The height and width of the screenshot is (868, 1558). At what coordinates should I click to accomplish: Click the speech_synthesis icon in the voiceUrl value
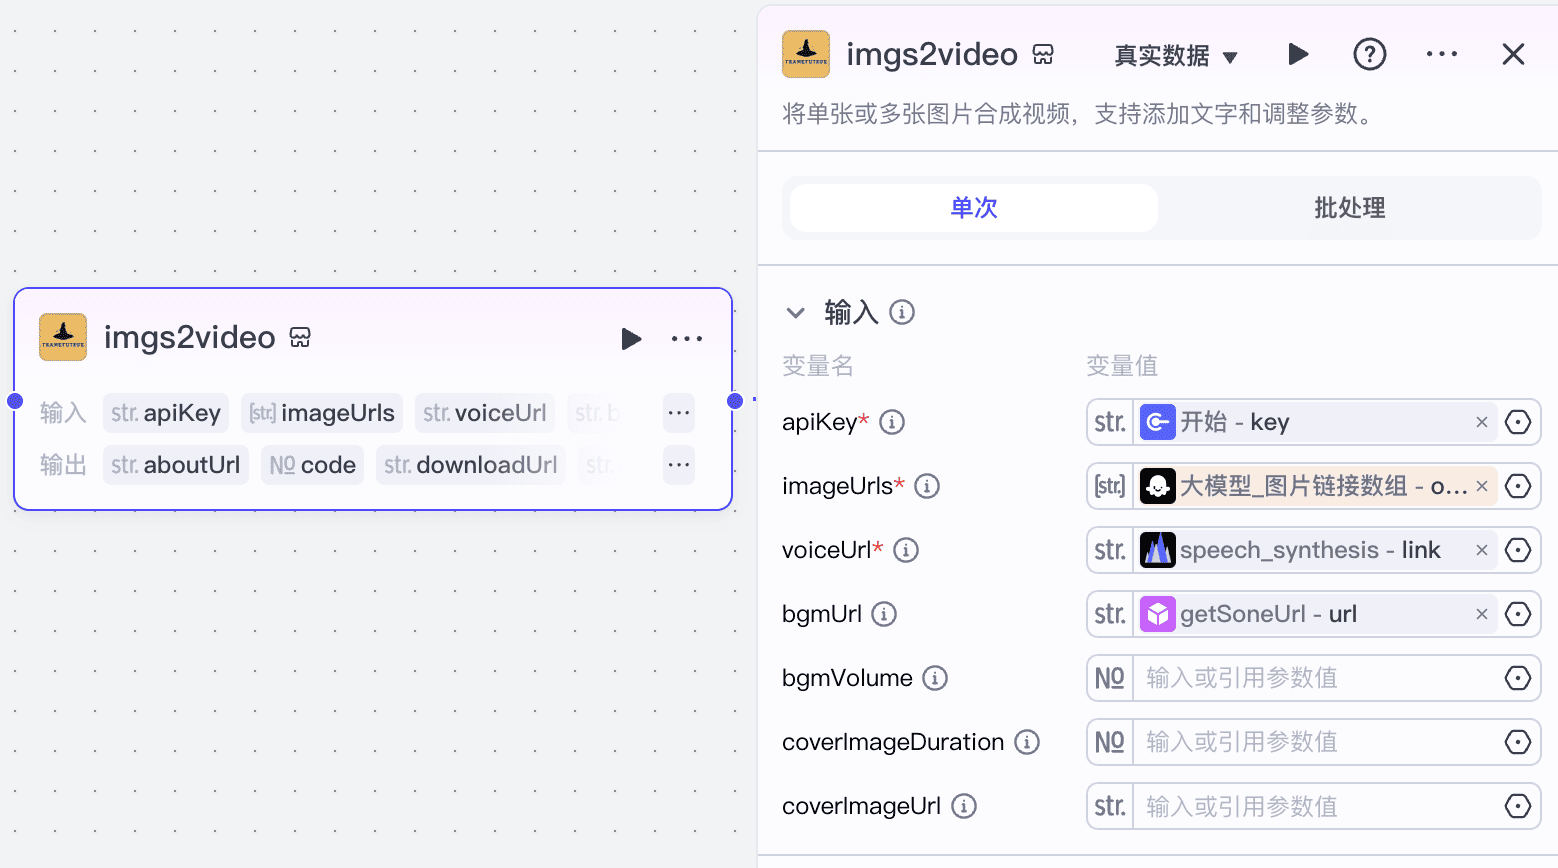1157,550
